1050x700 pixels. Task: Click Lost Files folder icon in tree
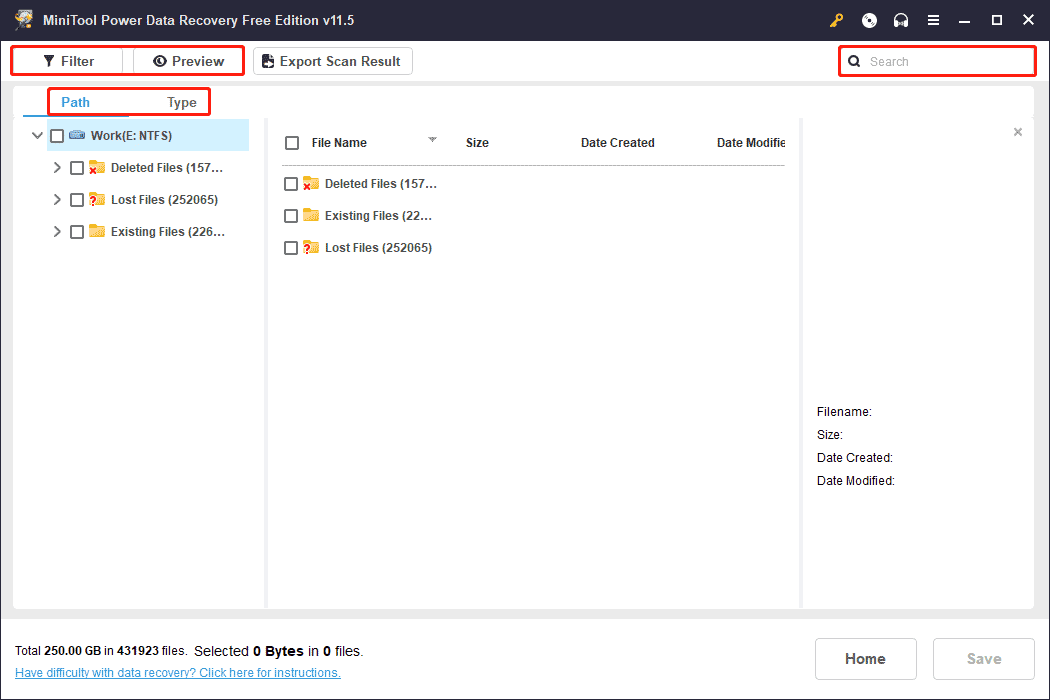tap(96, 199)
